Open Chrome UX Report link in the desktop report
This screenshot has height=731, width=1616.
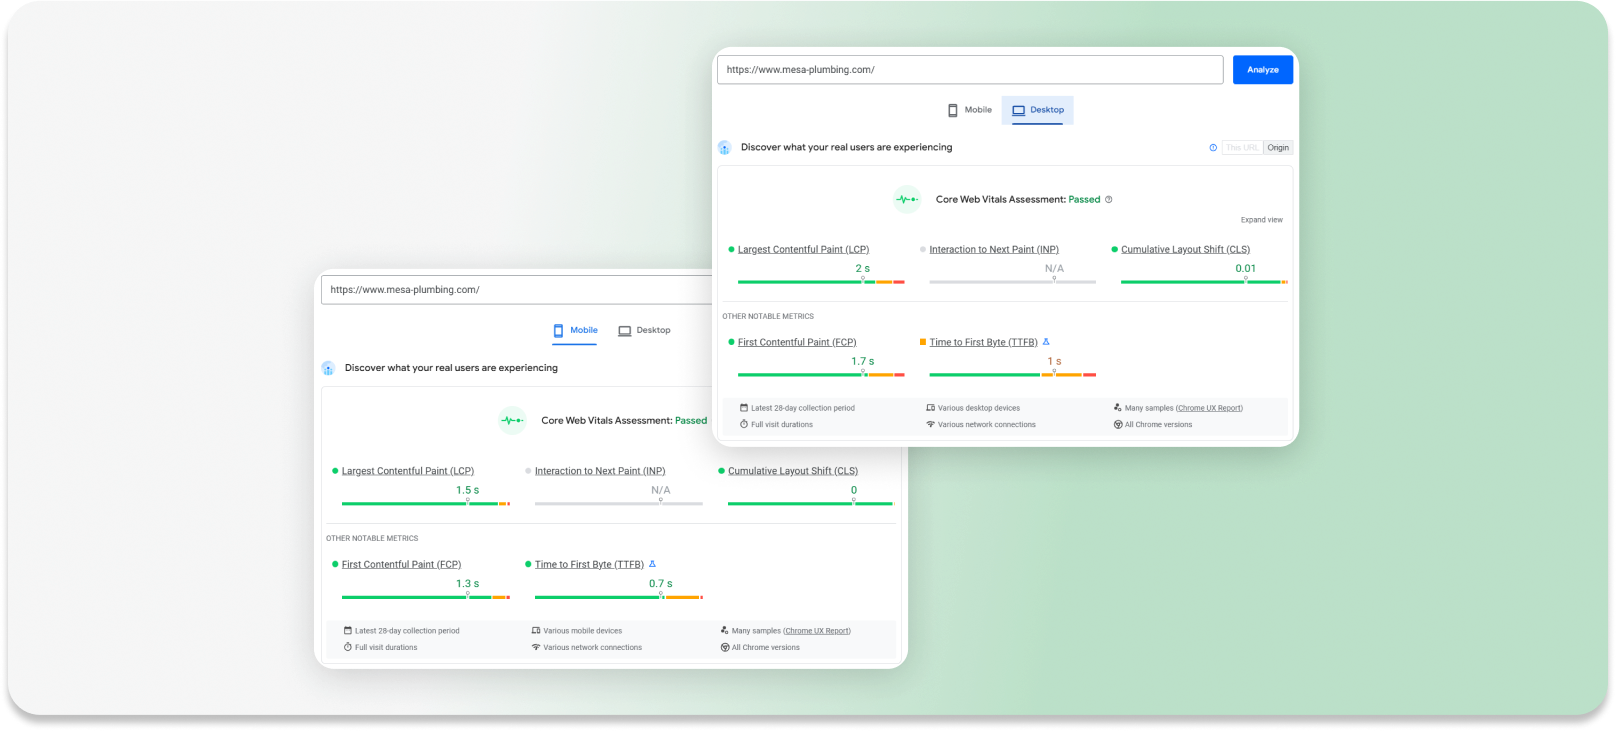tap(1209, 408)
